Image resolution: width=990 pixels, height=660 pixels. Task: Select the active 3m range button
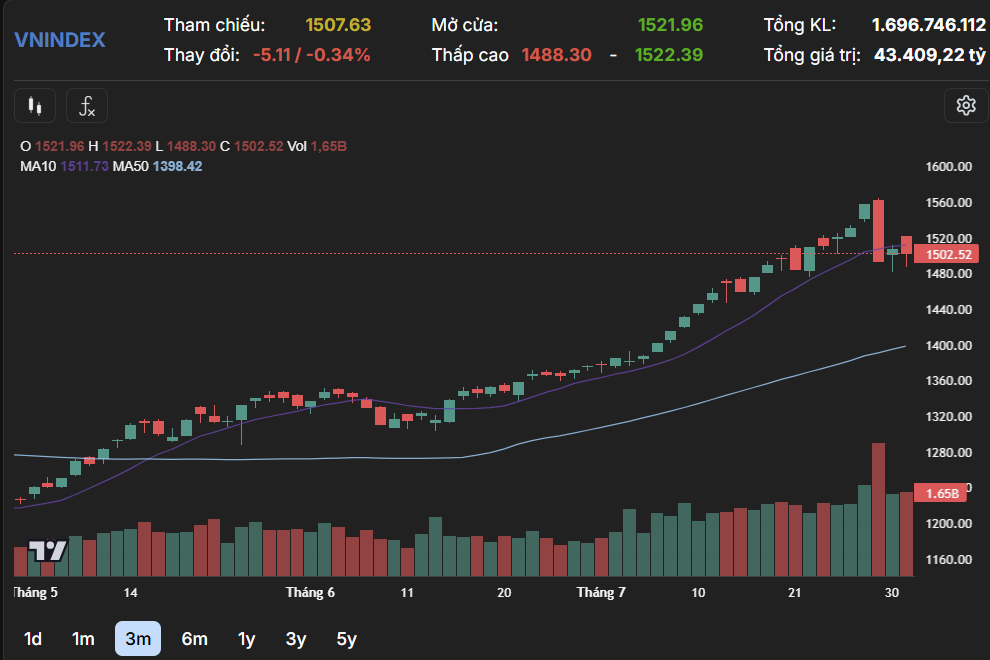pos(138,639)
